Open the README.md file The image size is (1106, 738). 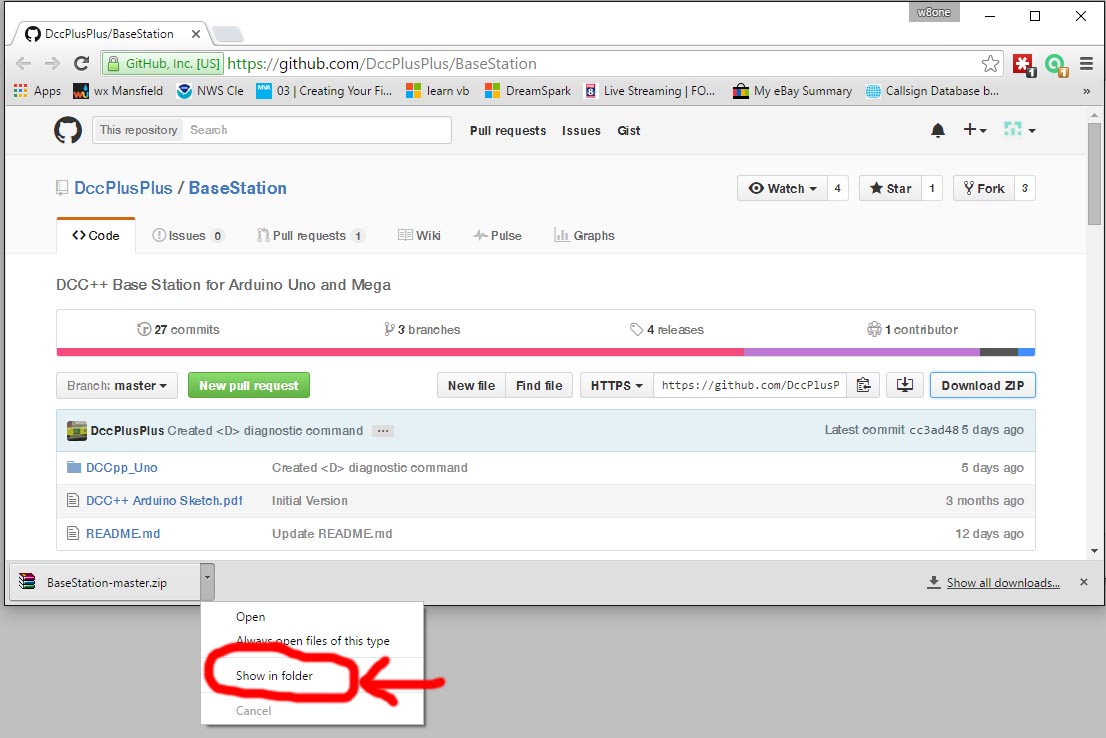pos(123,534)
